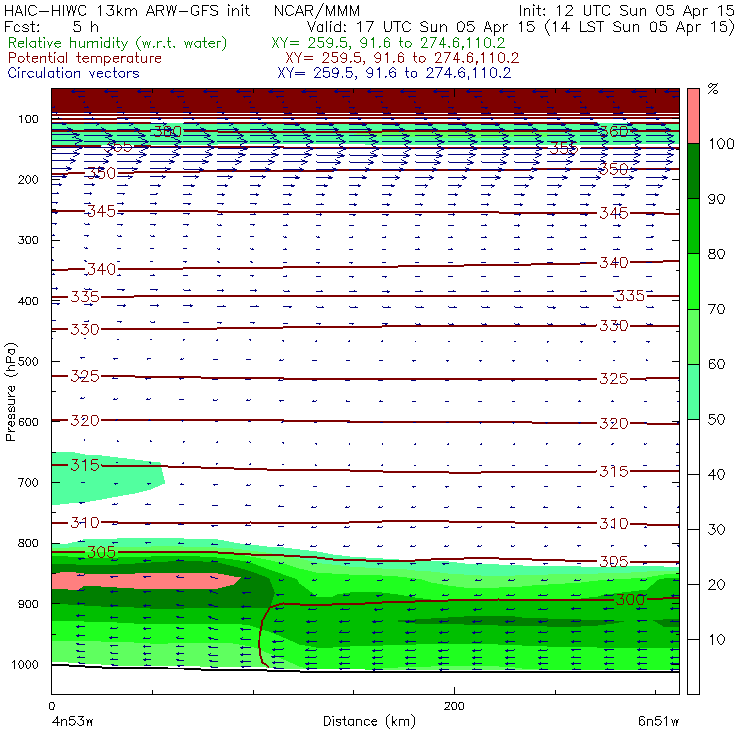Click the "Init: 12 UTC Sun 05 Apr 15" text
Image resolution: width=740 pixels, height=740 pixels.
(x=627, y=11)
